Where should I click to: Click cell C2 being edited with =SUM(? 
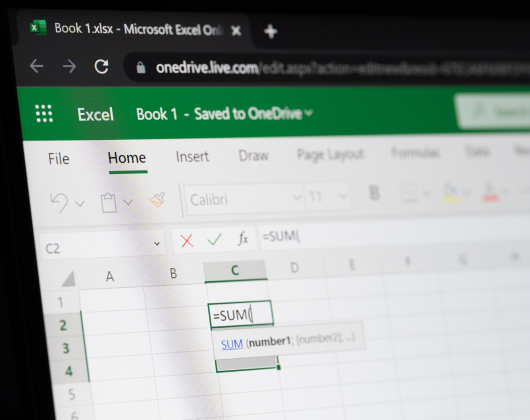(241, 315)
